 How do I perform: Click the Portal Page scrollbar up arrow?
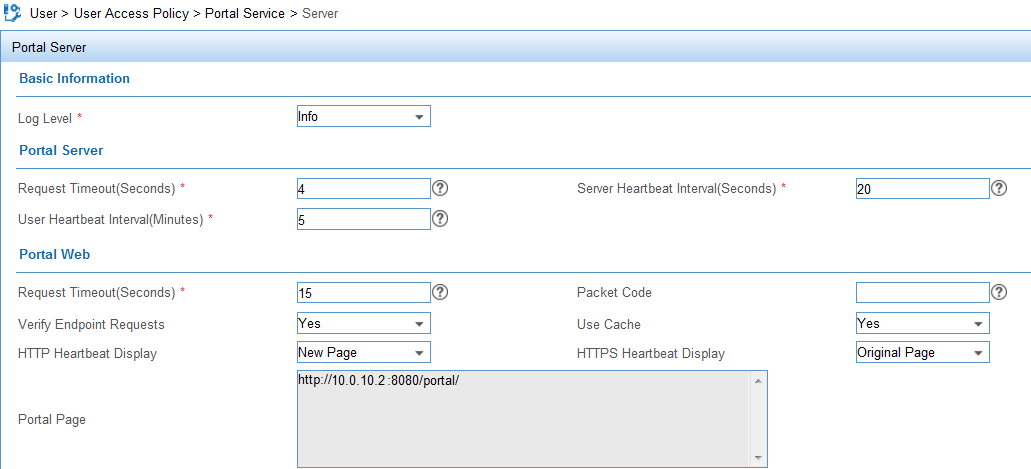pyautogui.click(x=757, y=381)
